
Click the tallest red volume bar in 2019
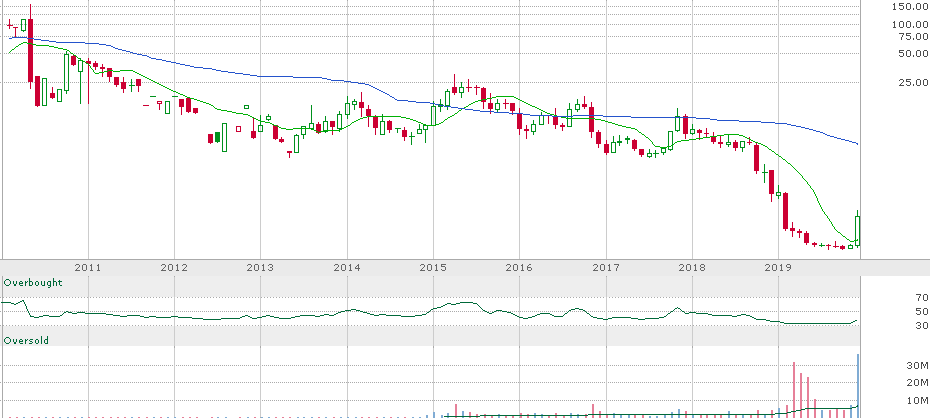click(x=794, y=390)
